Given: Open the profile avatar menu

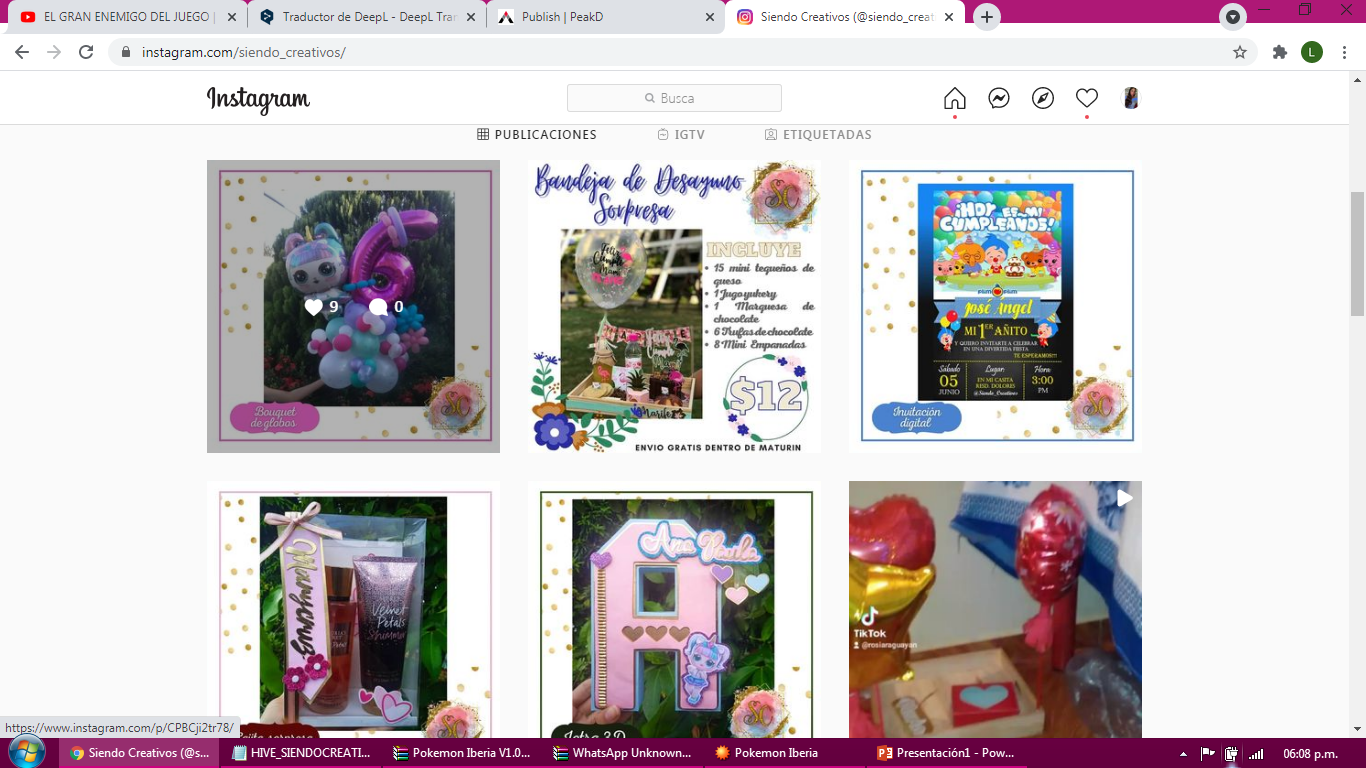Looking at the screenshot, I should pos(1131,98).
